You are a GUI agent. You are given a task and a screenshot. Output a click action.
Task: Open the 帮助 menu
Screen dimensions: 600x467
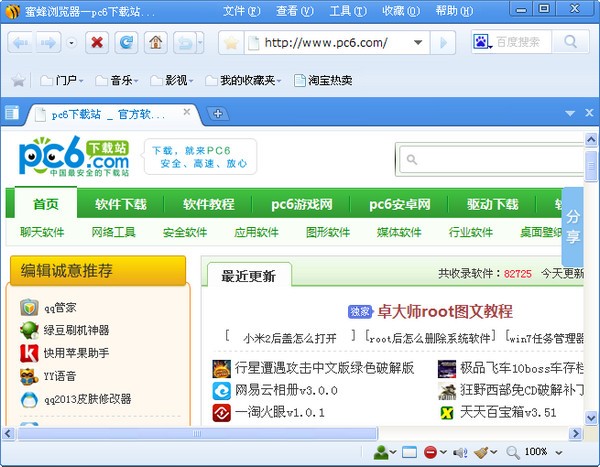[x=454, y=11]
